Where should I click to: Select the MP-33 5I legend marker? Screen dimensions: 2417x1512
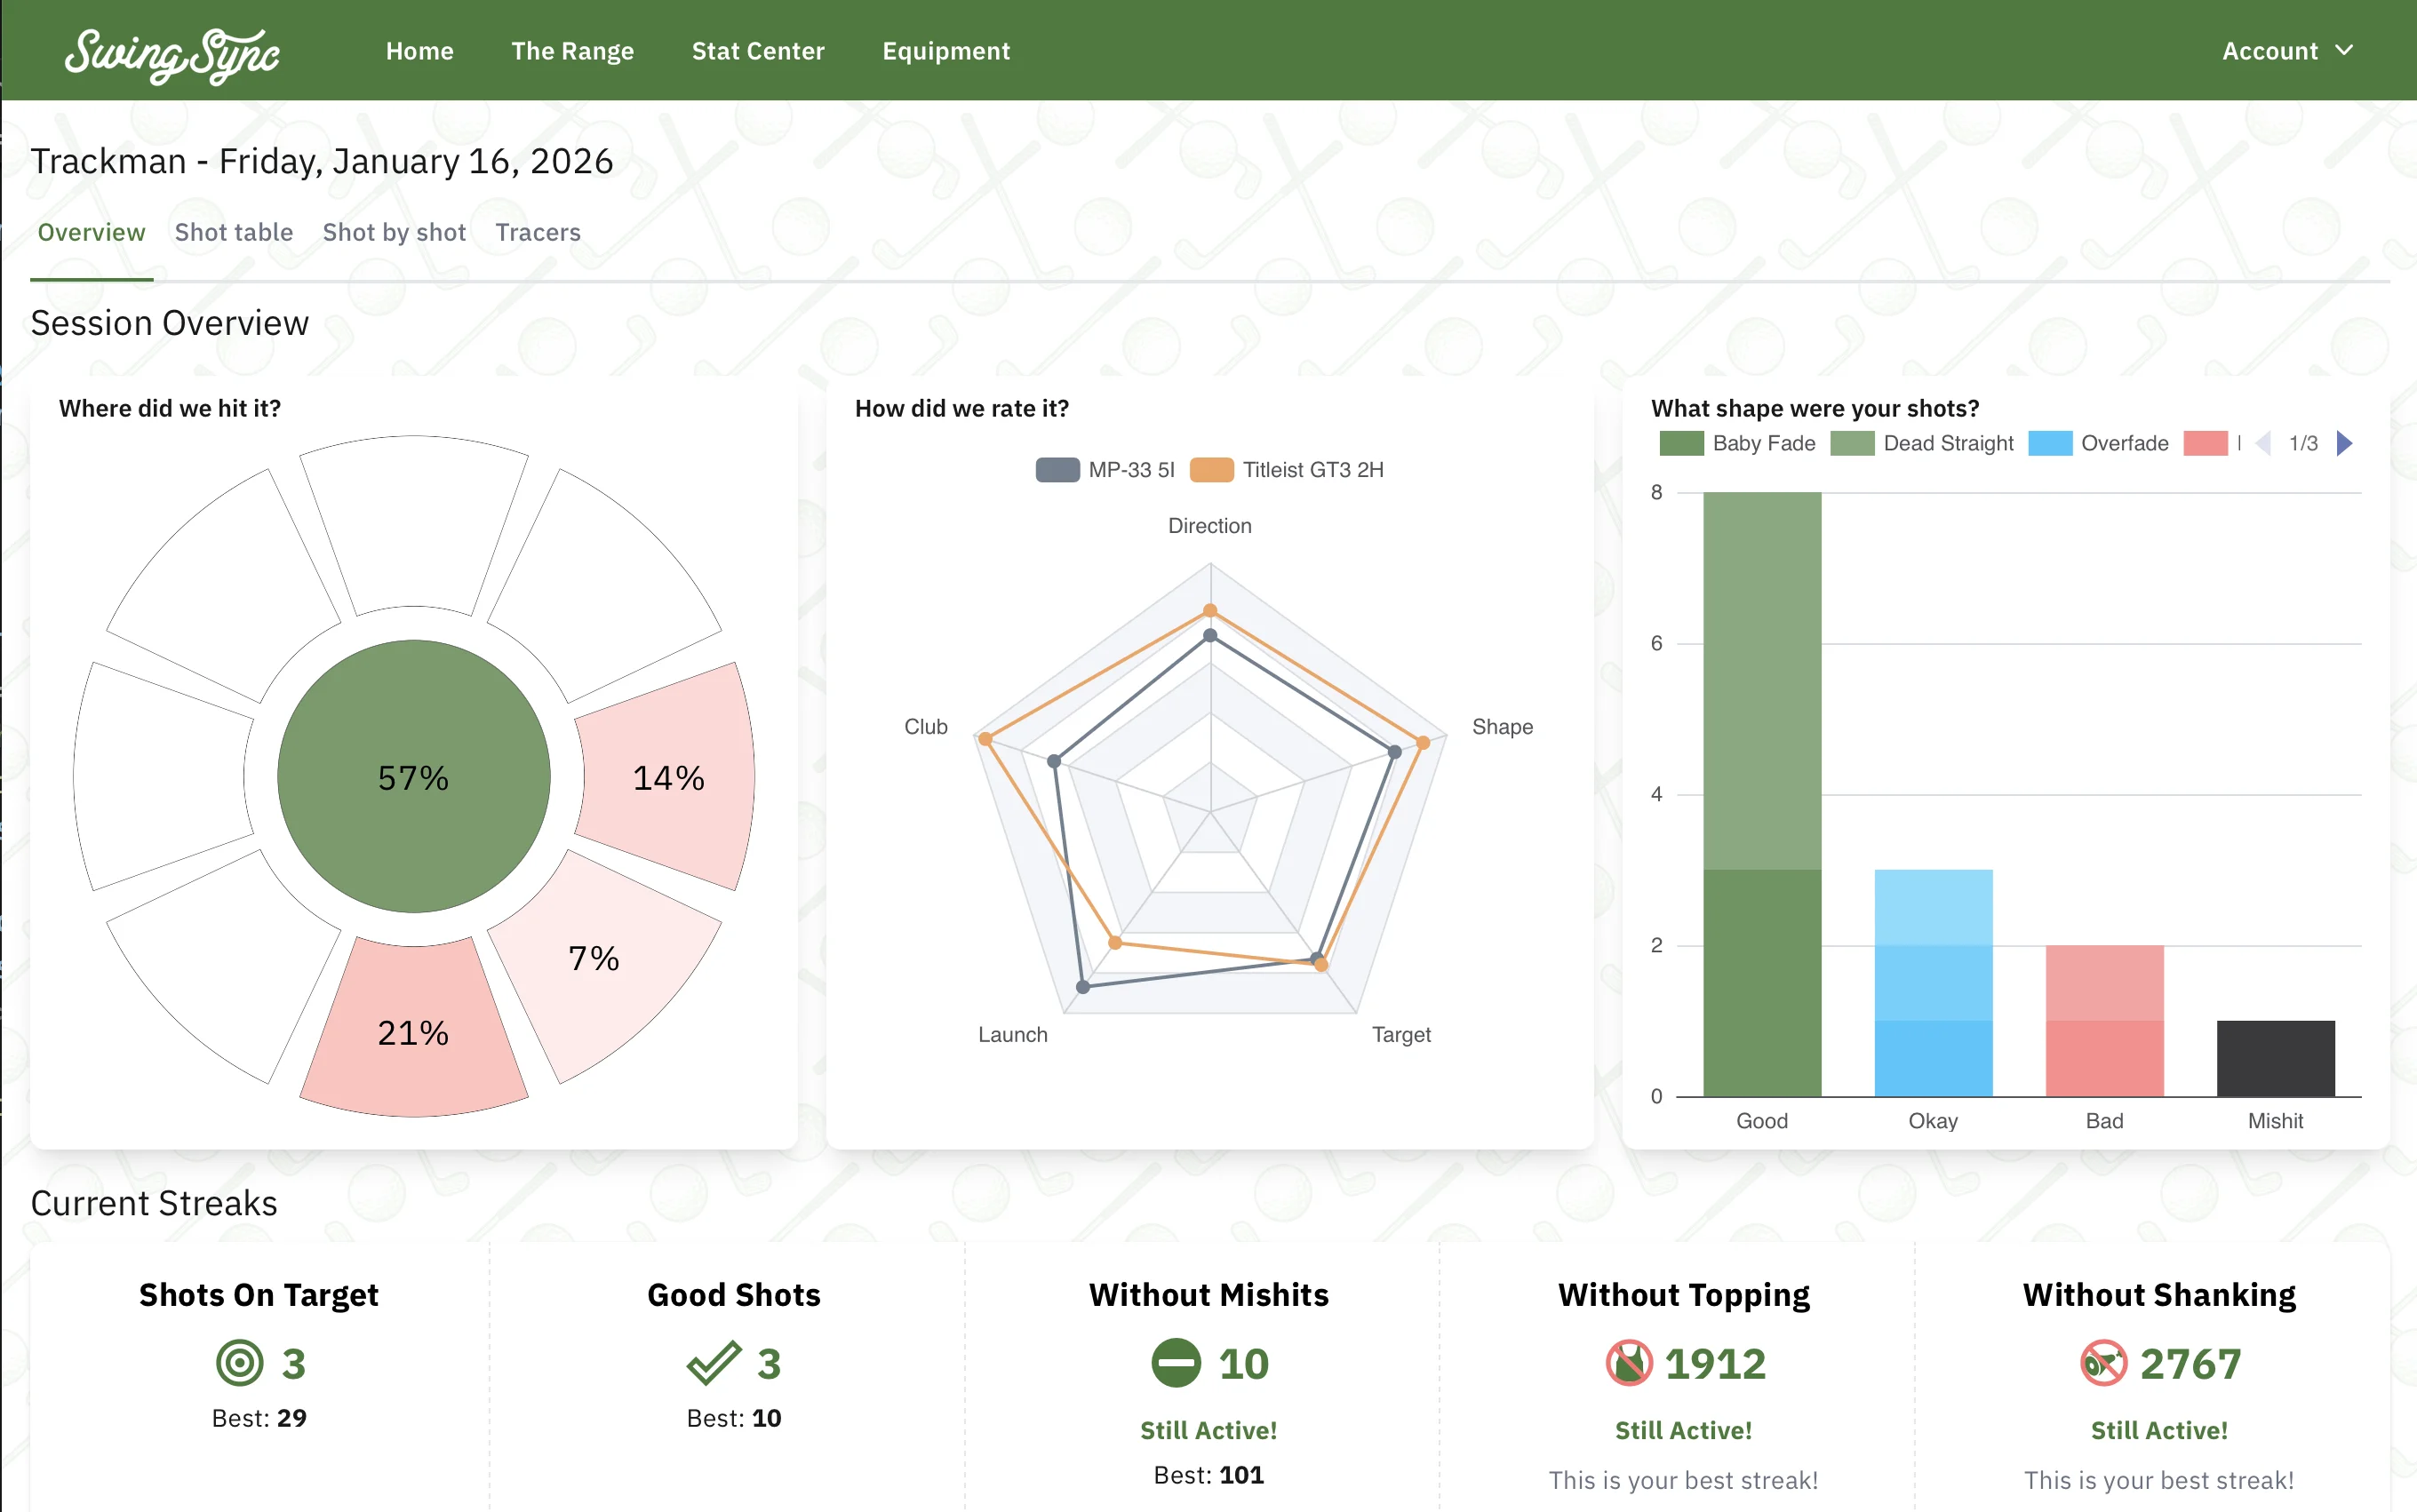tap(1057, 468)
